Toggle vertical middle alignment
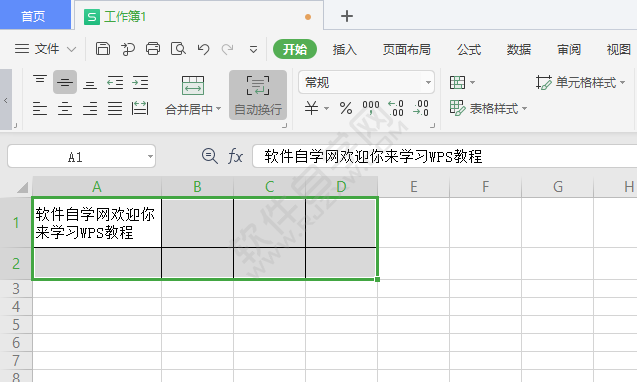 (x=65, y=82)
